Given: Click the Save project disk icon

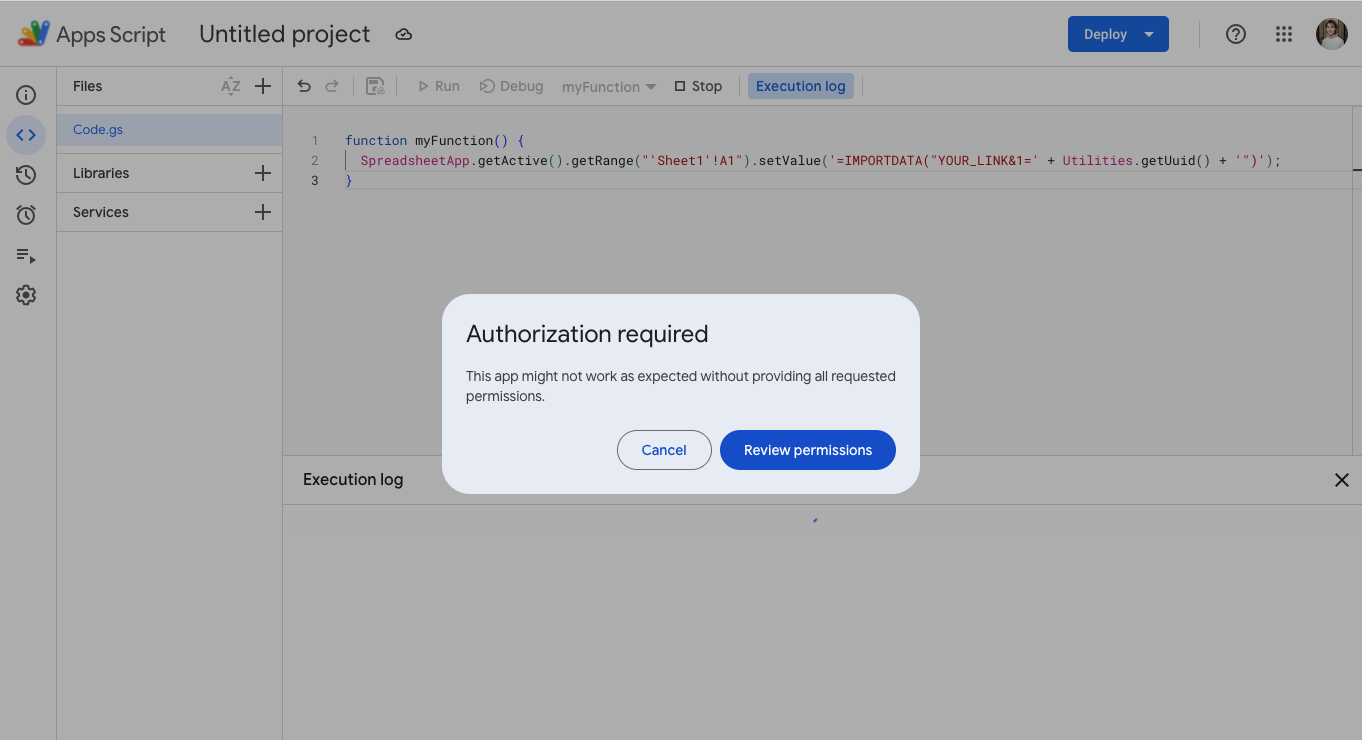Looking at the screenshot, I should (x=375, y=86).
